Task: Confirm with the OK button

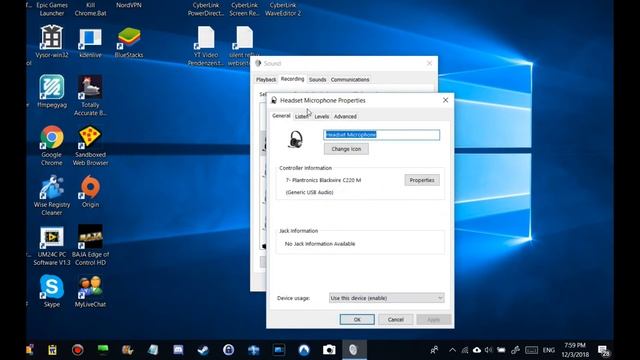Action: click(357, 320)
